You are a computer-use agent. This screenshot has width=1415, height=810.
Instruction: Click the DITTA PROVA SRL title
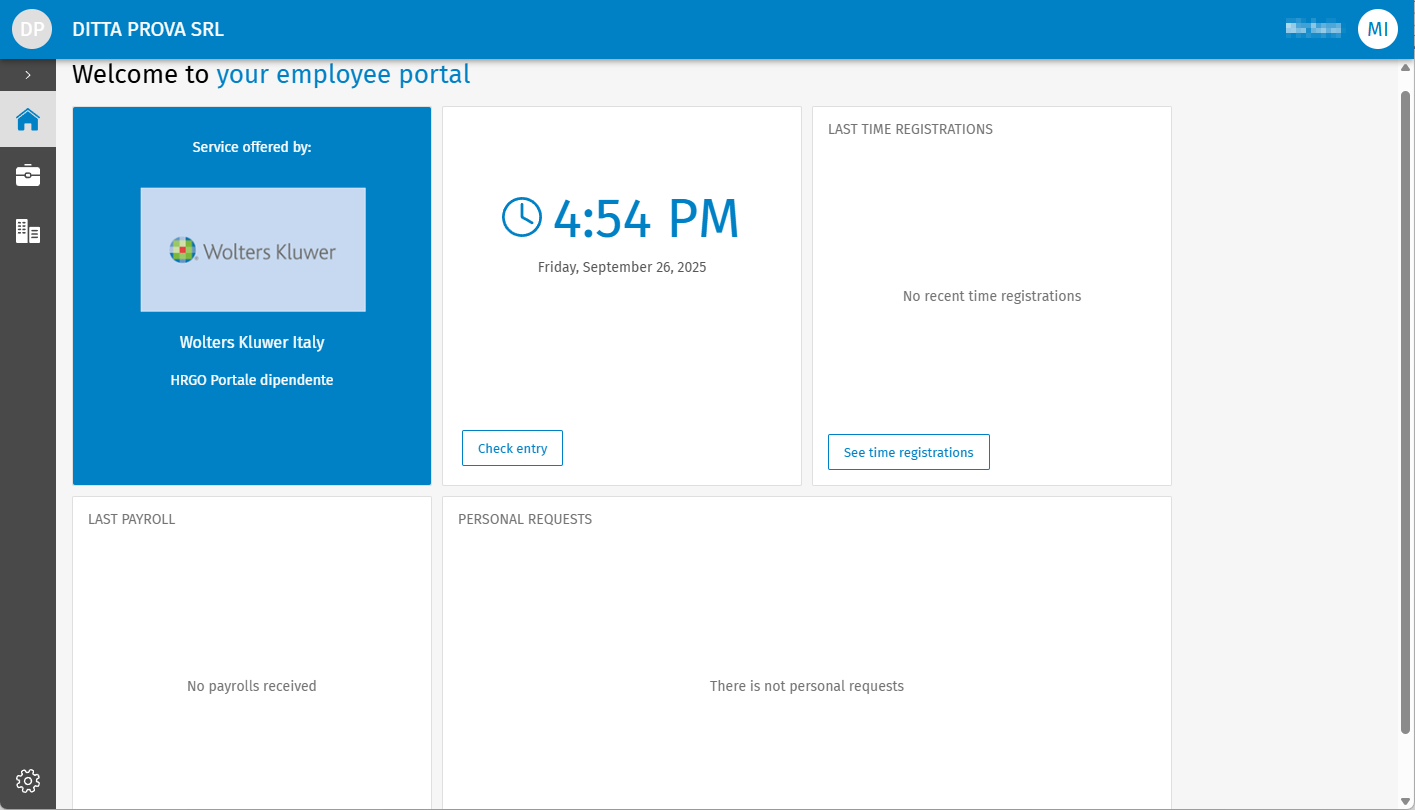(148, 29)
